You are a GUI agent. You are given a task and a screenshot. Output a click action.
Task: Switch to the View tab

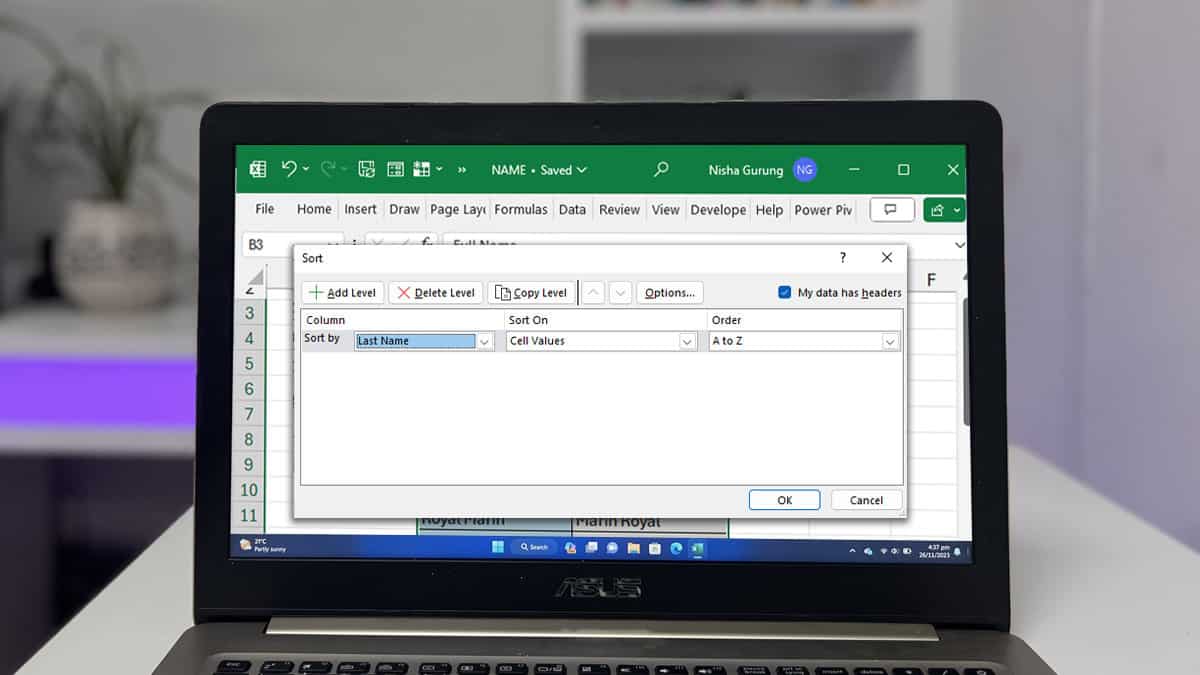click(x=665, y=209)
